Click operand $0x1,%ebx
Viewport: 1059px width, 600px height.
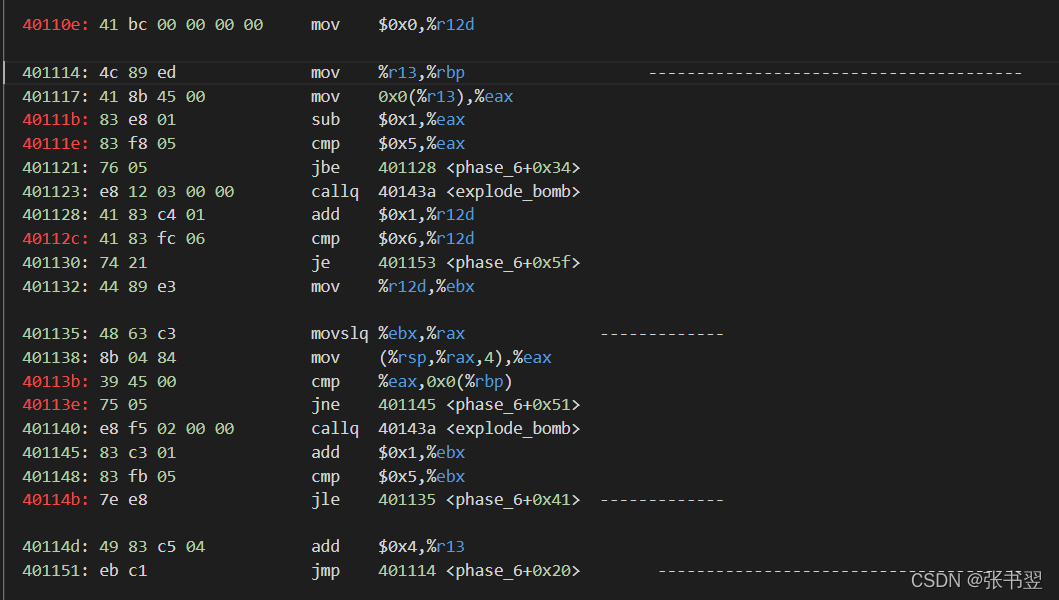click(x=421, y=453)
